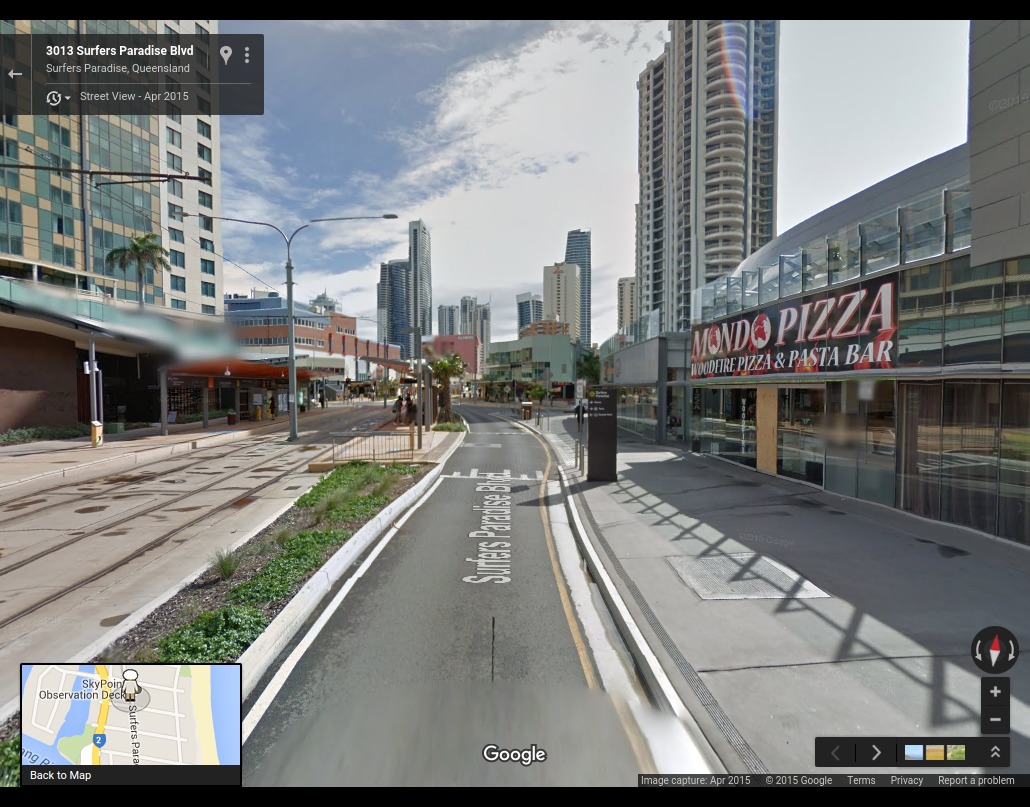
Task: Open the Privacy link
Action: [907, 780]
